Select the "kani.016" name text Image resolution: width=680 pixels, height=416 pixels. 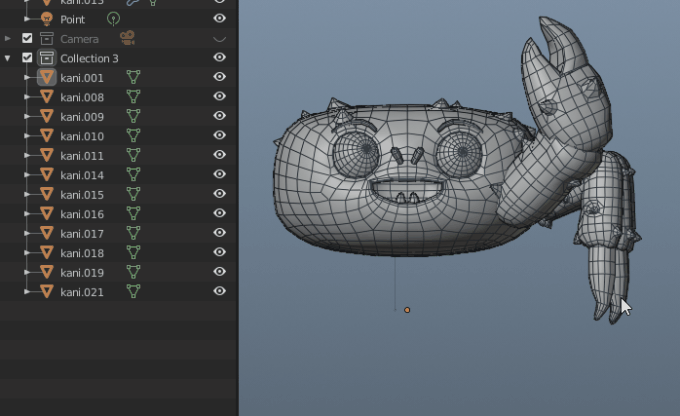(x=82, y=214)
